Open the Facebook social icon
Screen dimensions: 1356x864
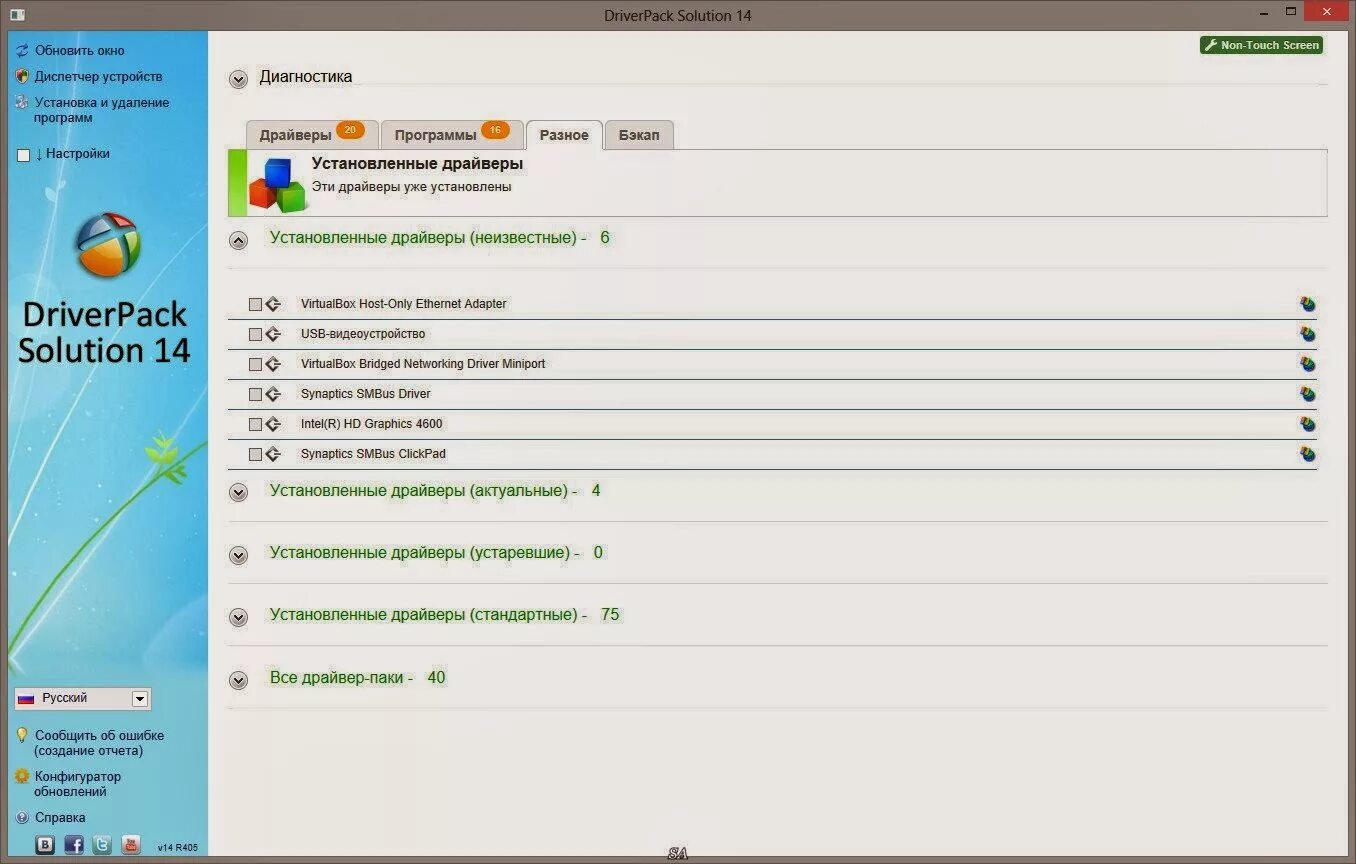(x=74, y=844)
